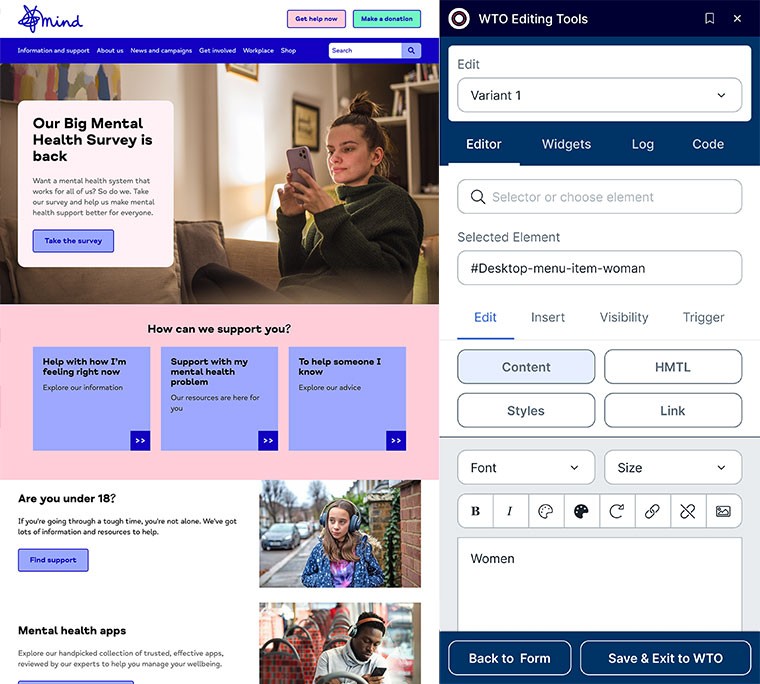Open News and campaigns menu
Image resolution: width=760 pixels, height=684 pixels.
[x=161, y=50]
